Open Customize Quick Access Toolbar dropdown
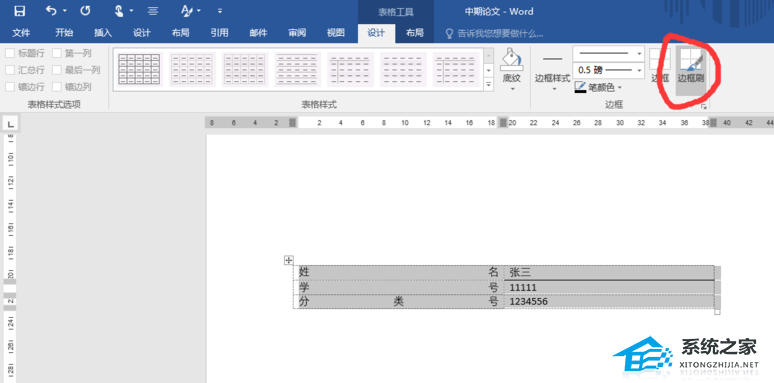 coord(220,10)
